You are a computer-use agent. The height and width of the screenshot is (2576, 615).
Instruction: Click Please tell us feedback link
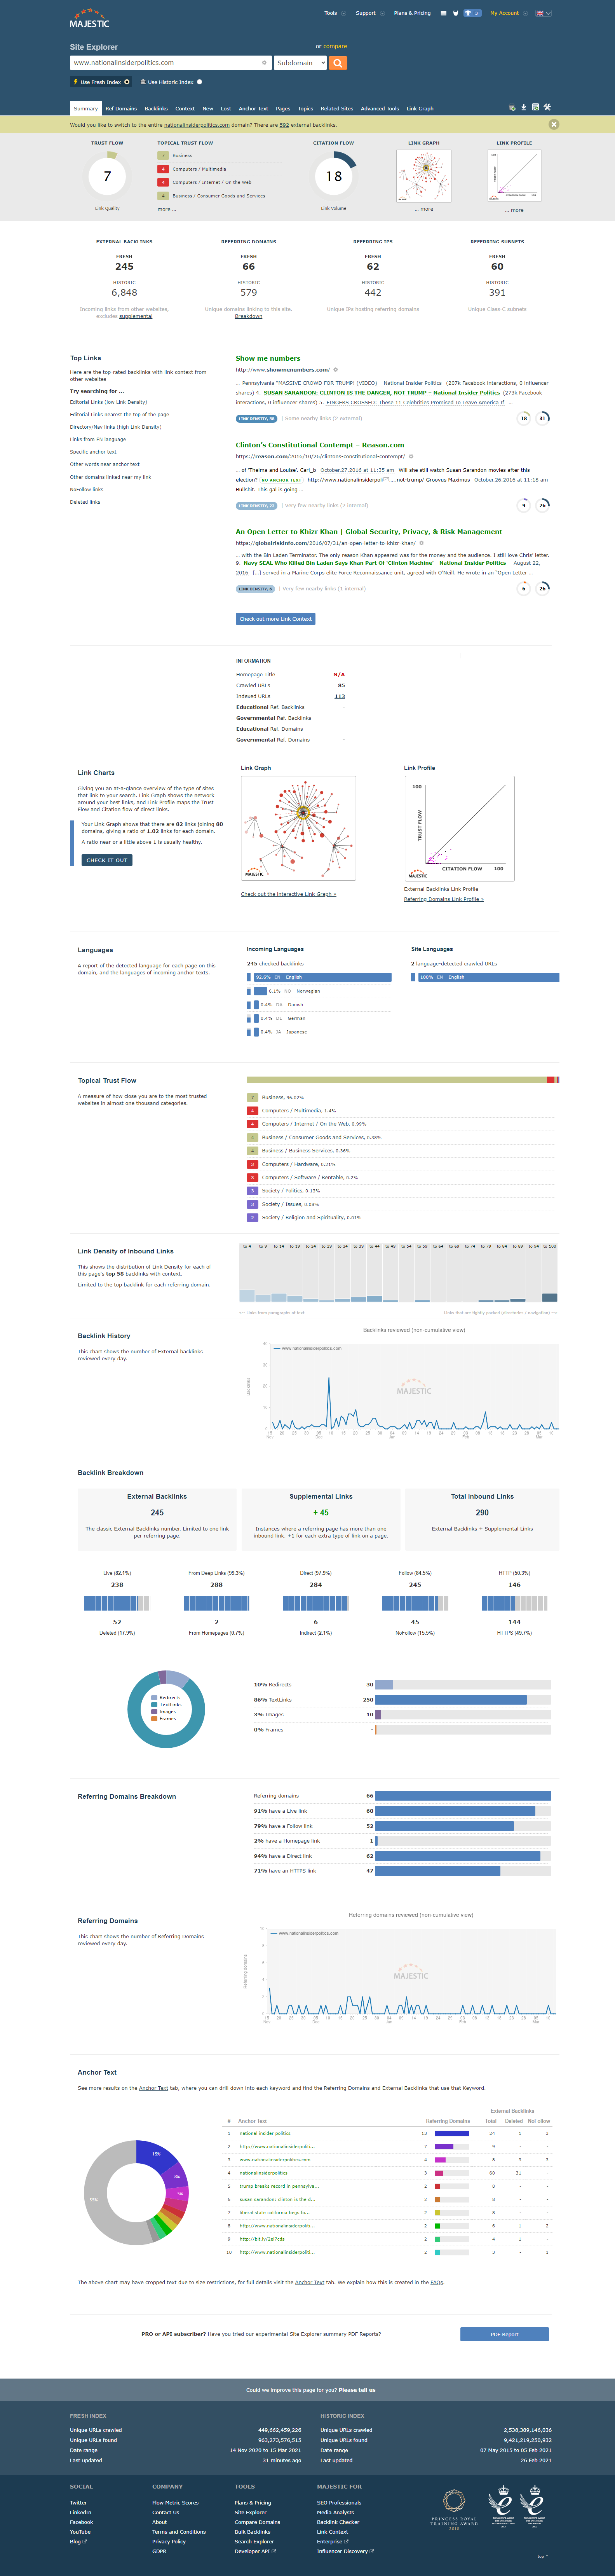(x=357, y=2390)
